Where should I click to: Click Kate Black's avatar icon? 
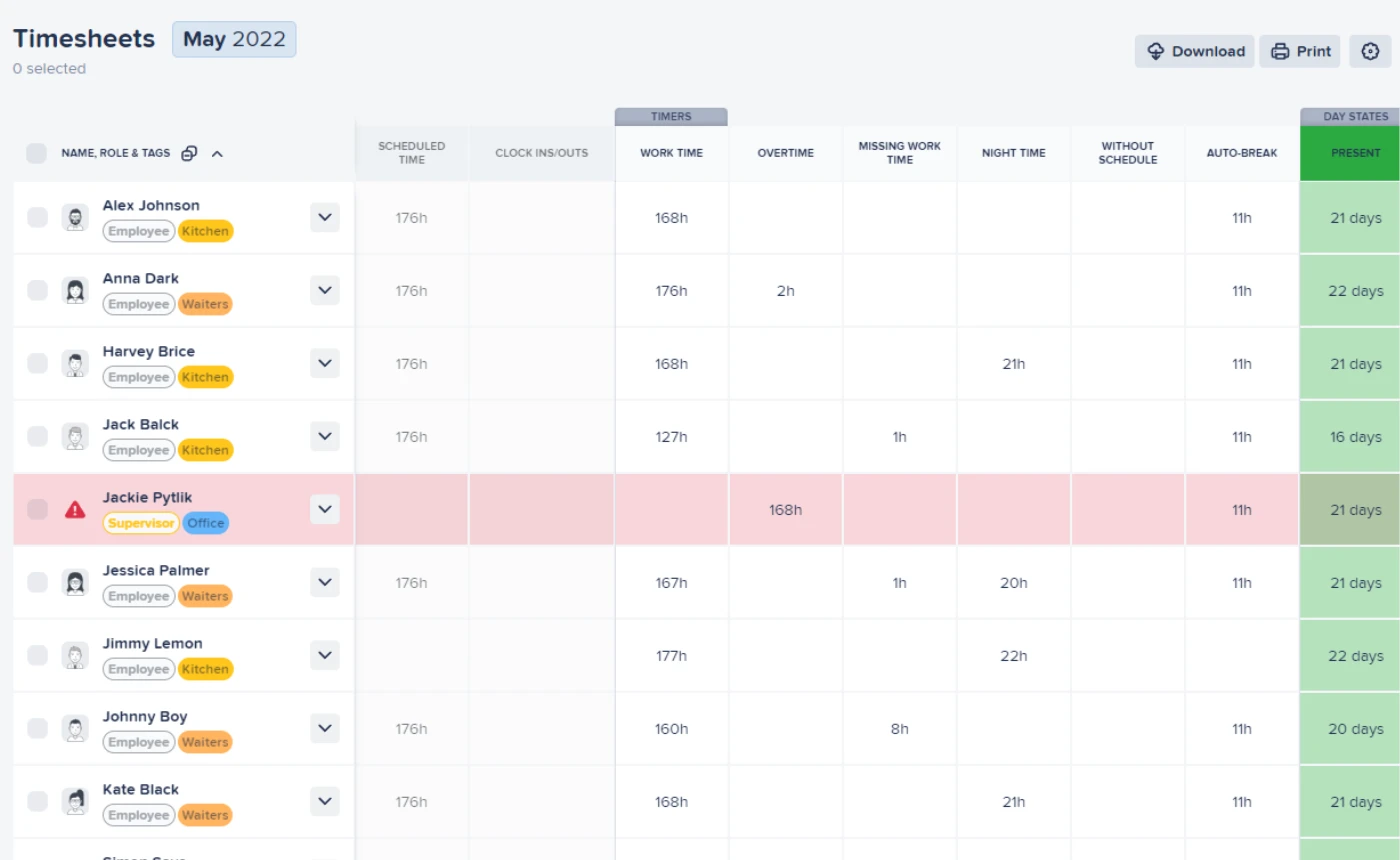point(75,802)
